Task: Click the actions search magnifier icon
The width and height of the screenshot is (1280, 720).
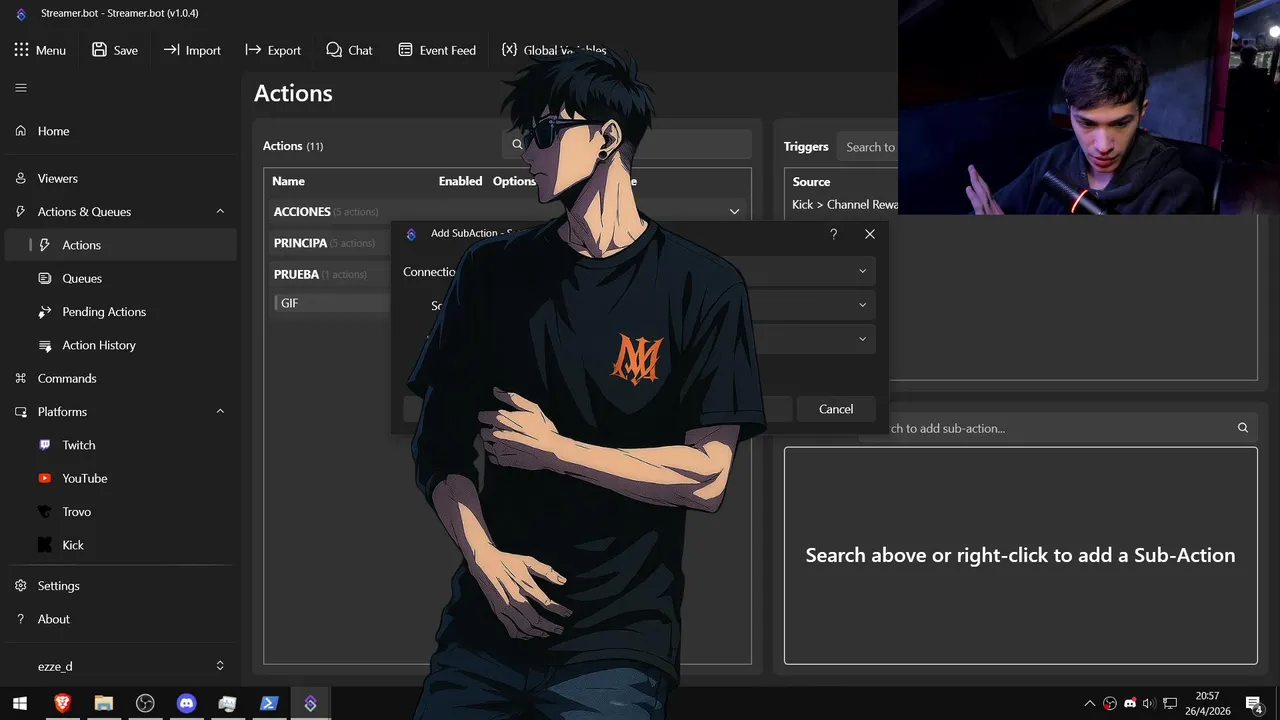Action: click(517, 144)
